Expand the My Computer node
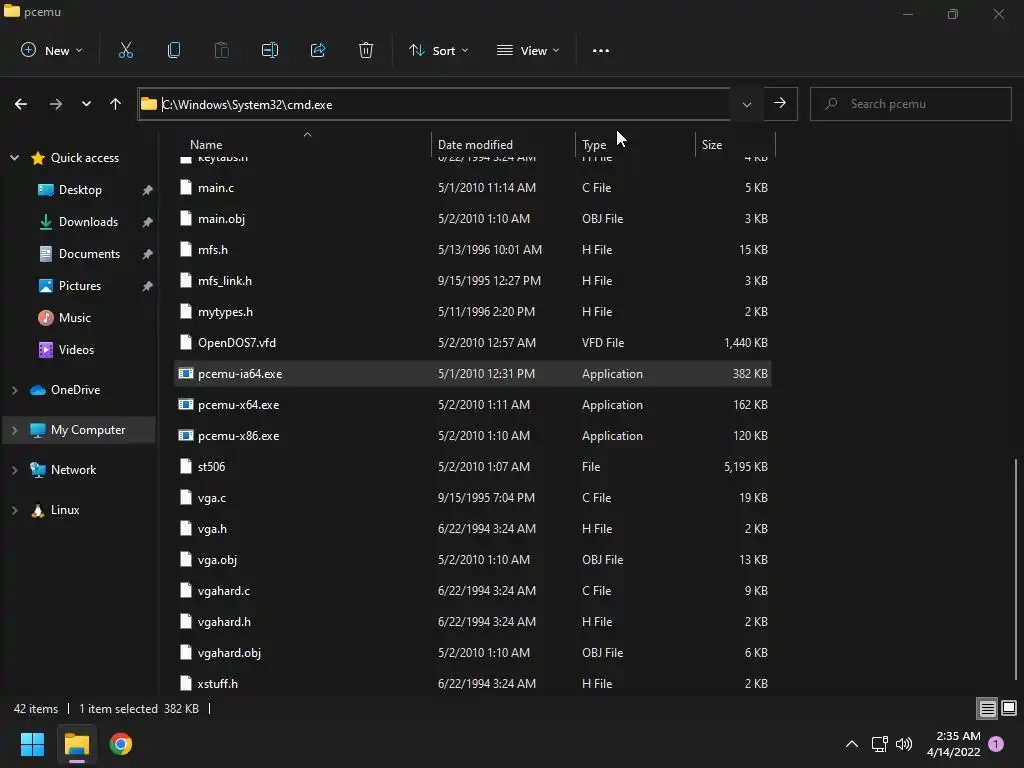1024x768 pixels. coord(14,430)
